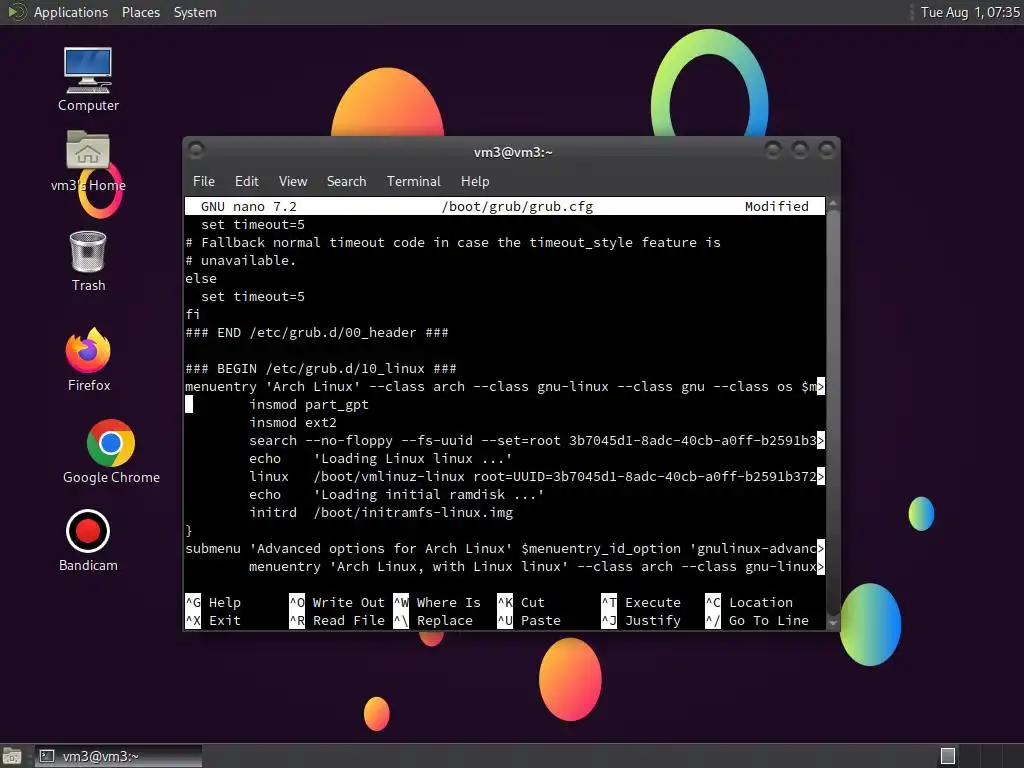Click the terminal window menu button at title bar left
This screenshot has height=768, width=1024.
[x=195, y=150]
